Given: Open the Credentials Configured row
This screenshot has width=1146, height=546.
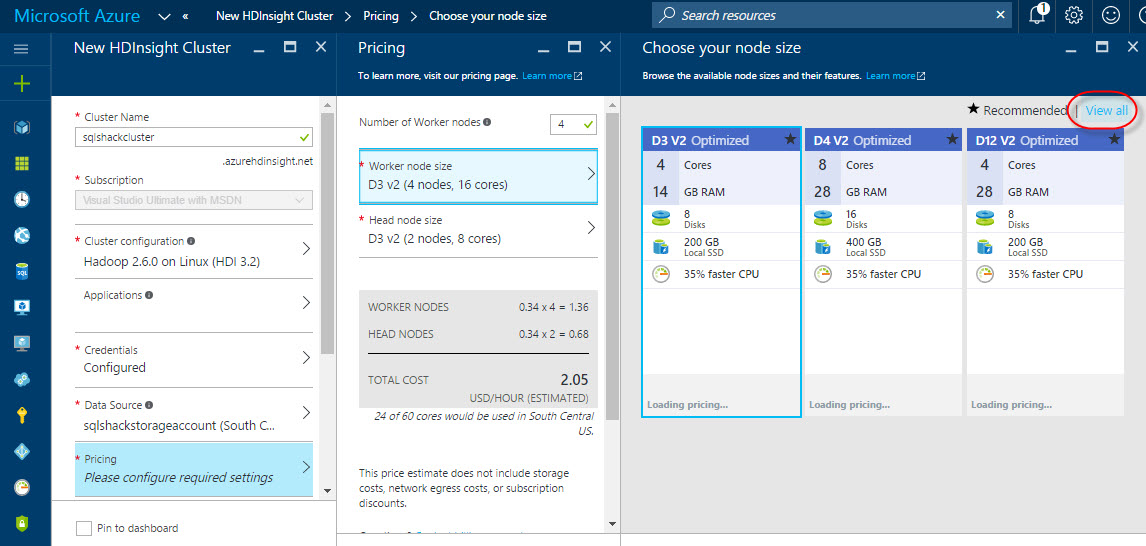Looking at the screenshot, I should point(194,359).
